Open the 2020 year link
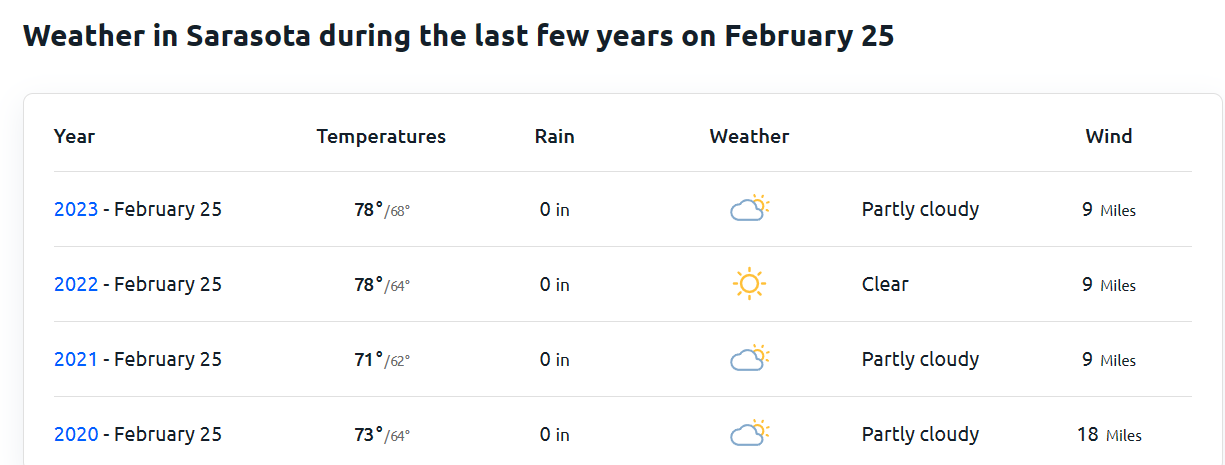Screen dimensions: 1225x465 76,434
